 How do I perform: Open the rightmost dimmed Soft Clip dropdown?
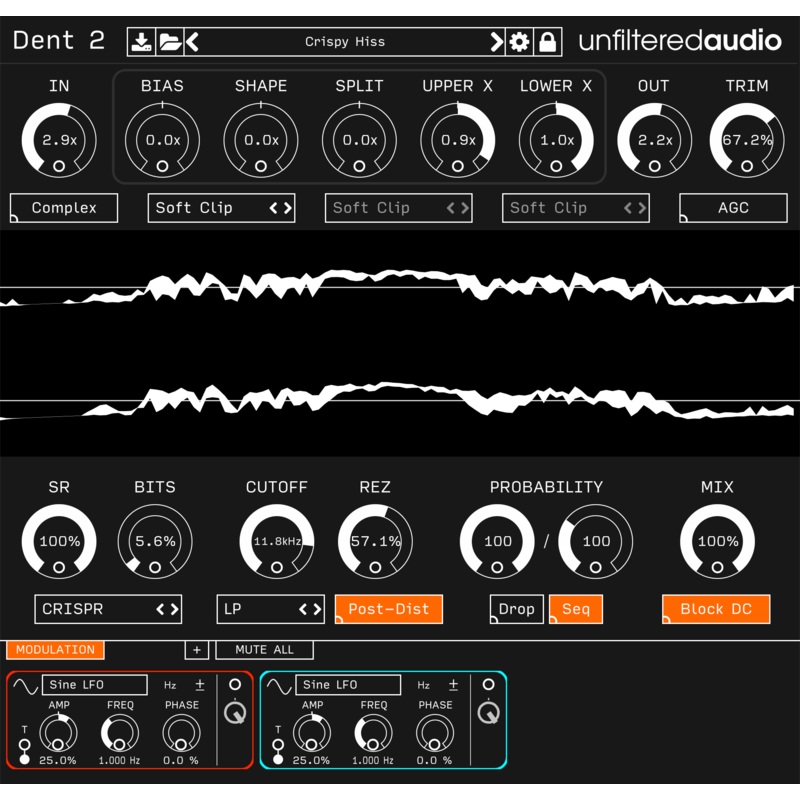tap(576, 208)
